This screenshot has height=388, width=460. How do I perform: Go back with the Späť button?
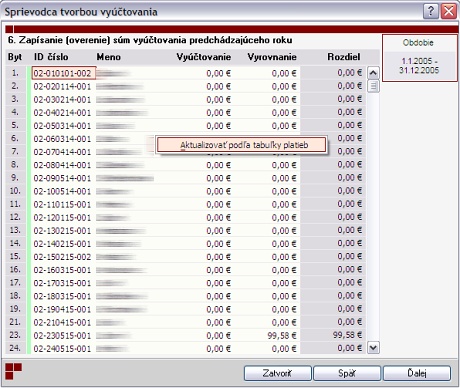coord(347,373)
